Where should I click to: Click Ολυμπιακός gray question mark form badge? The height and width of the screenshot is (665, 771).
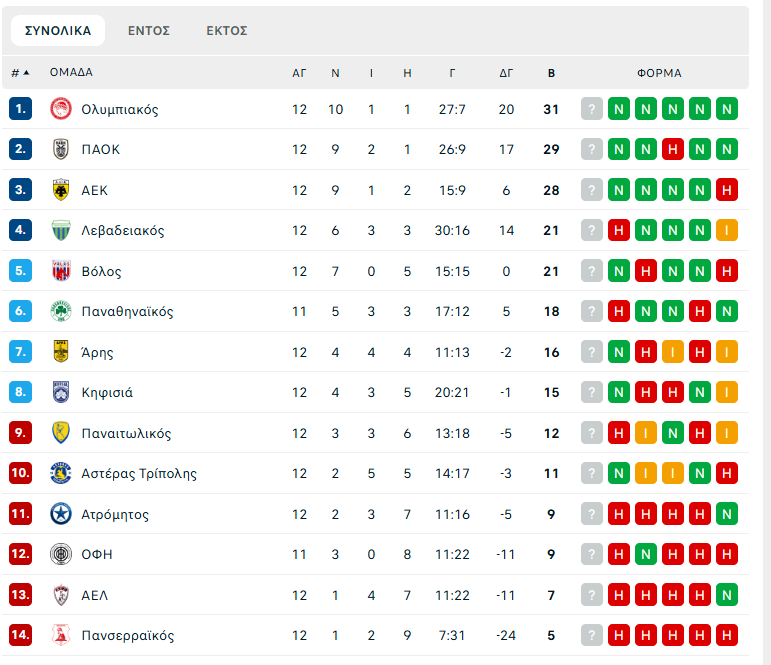pyautogui.click(x=592, y=109)
